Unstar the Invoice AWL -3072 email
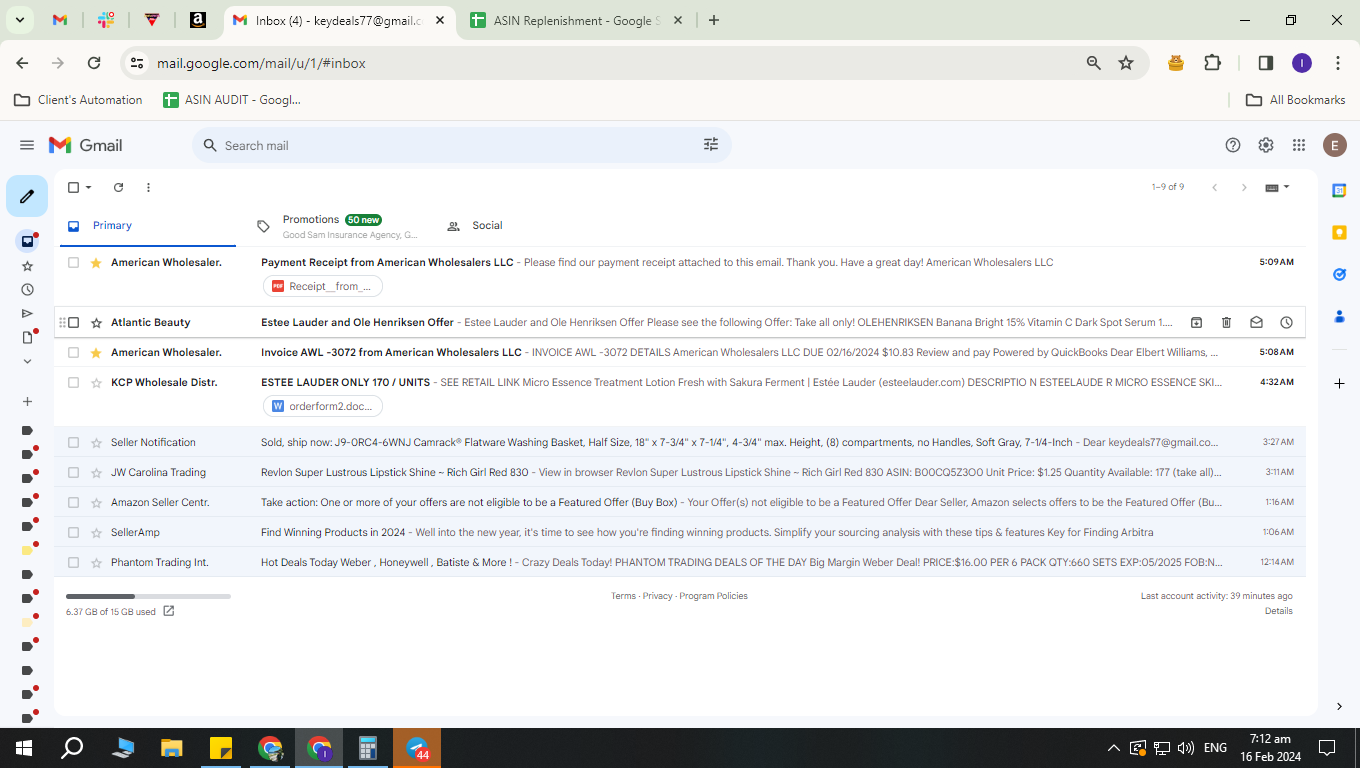The width and height of the screenshot is (1360, 768). pos(96,352)
